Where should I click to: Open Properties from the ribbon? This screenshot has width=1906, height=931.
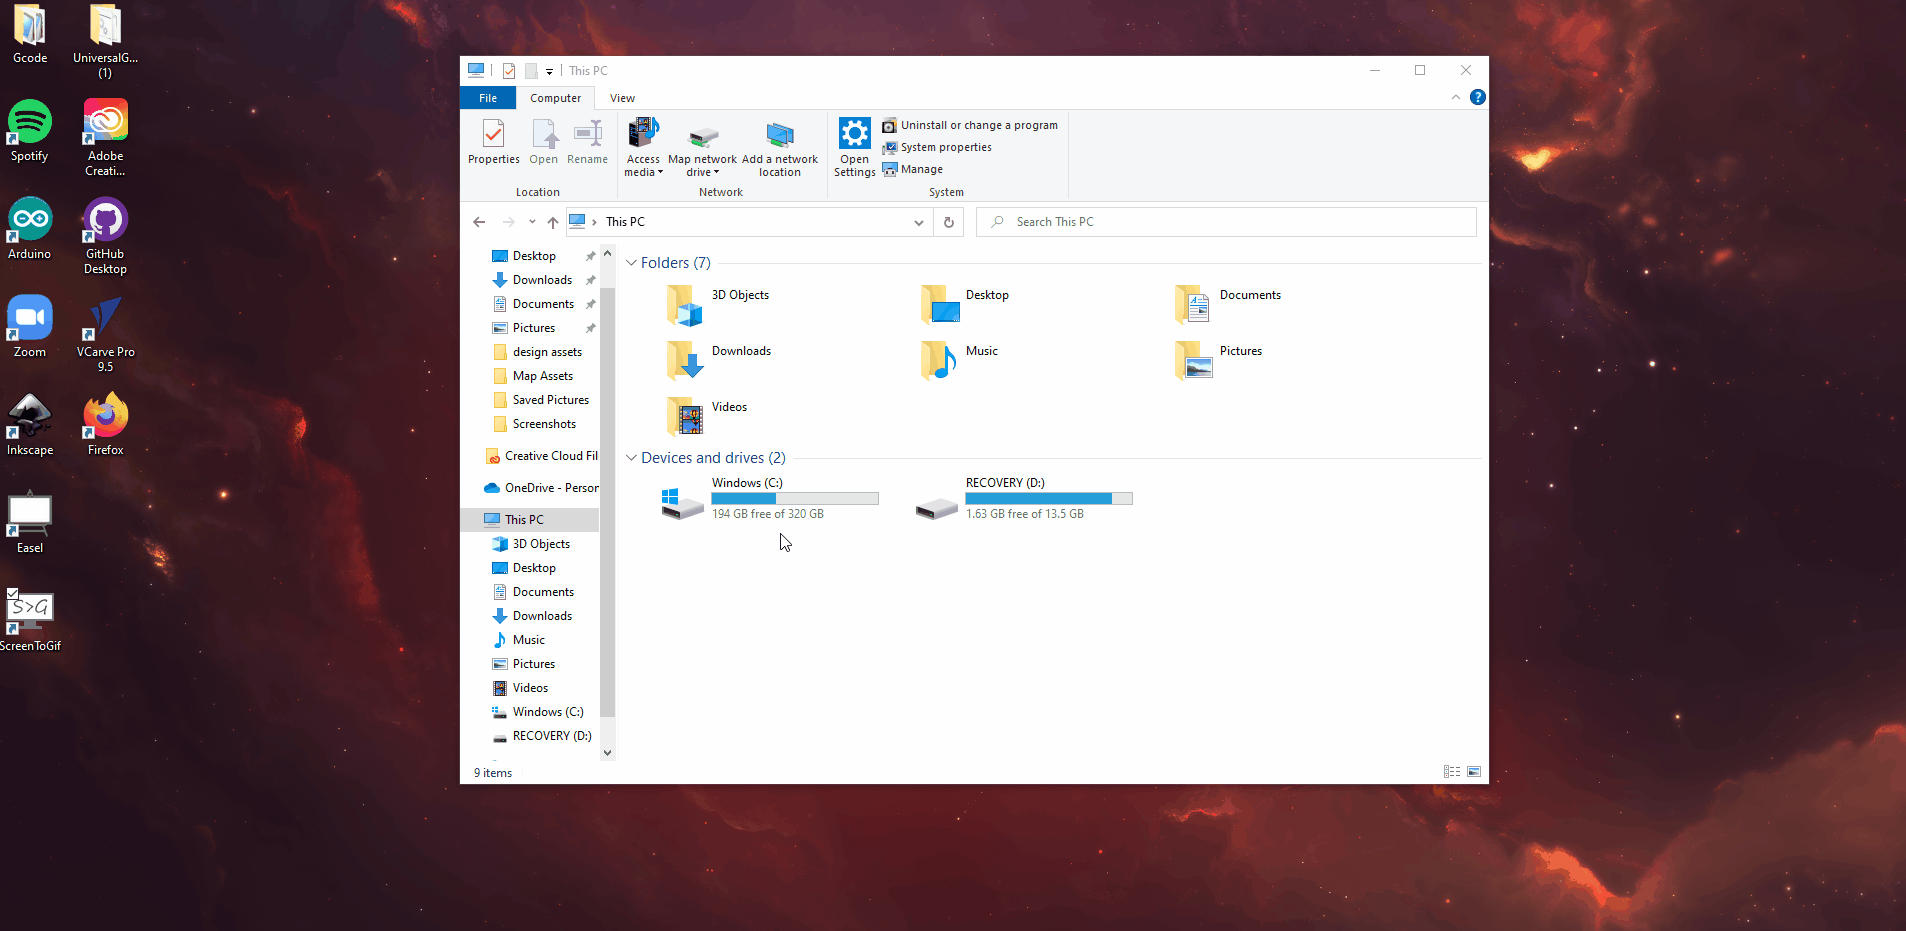point(491,143)
